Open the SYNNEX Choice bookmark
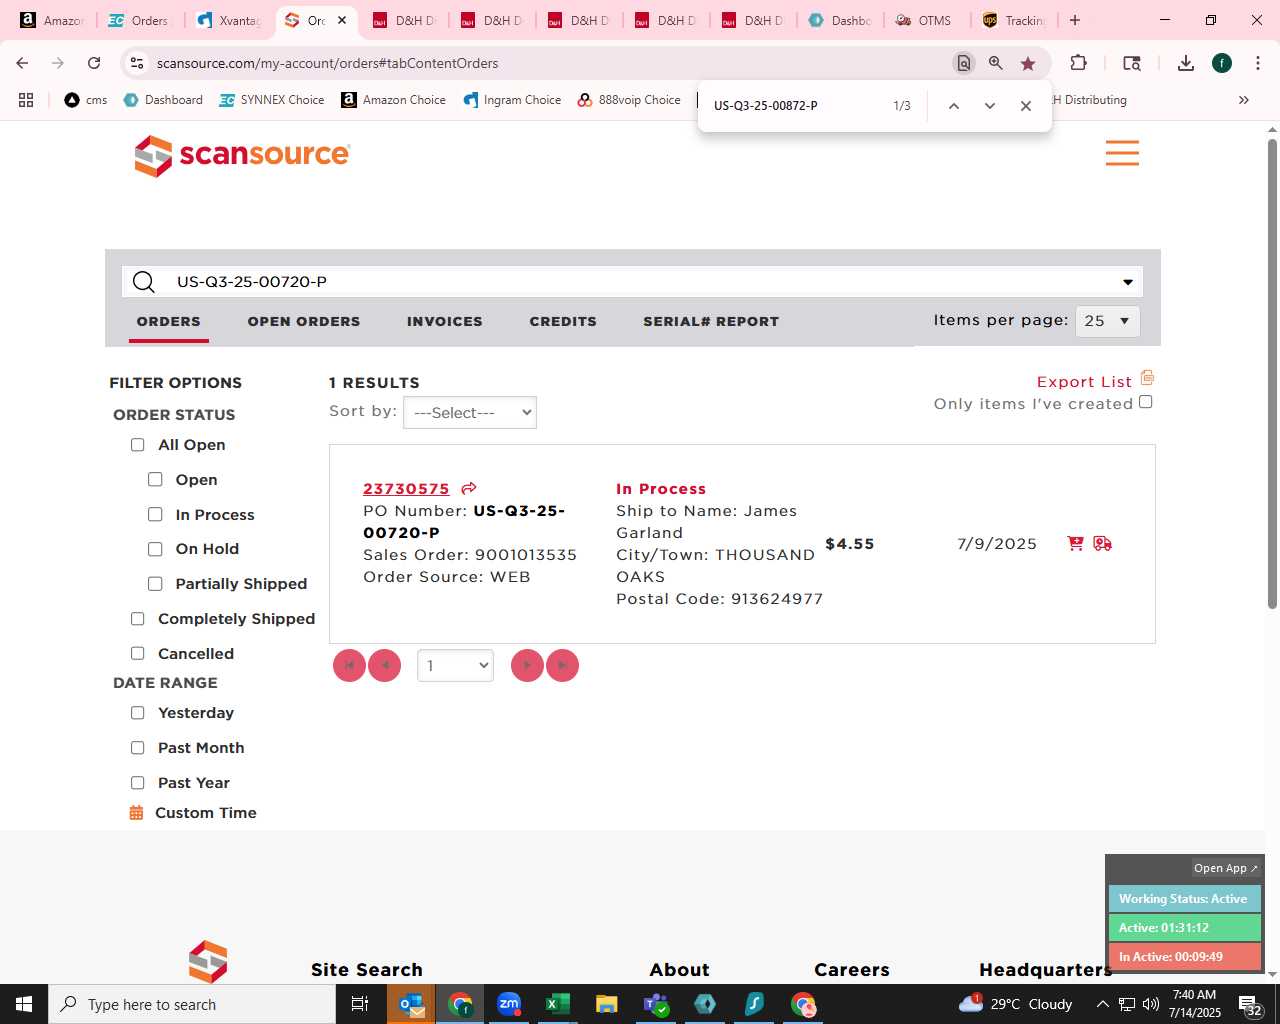 (272, 100)
